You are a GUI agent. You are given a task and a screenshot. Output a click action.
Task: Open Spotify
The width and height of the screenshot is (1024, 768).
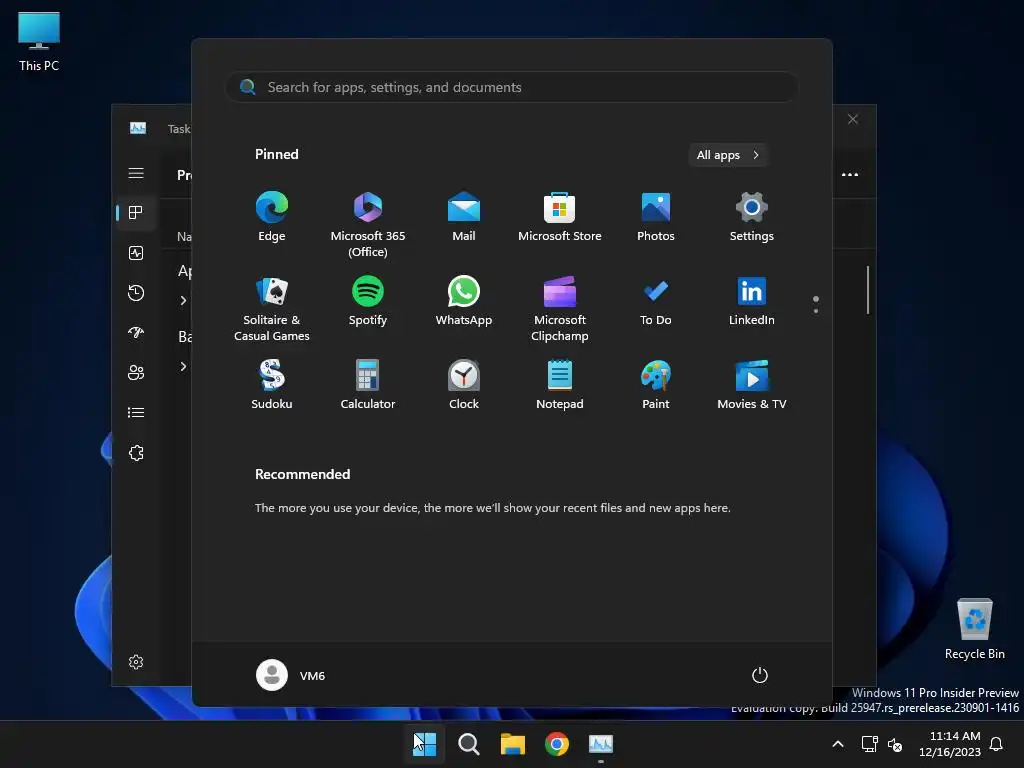(x=368, y=301)
